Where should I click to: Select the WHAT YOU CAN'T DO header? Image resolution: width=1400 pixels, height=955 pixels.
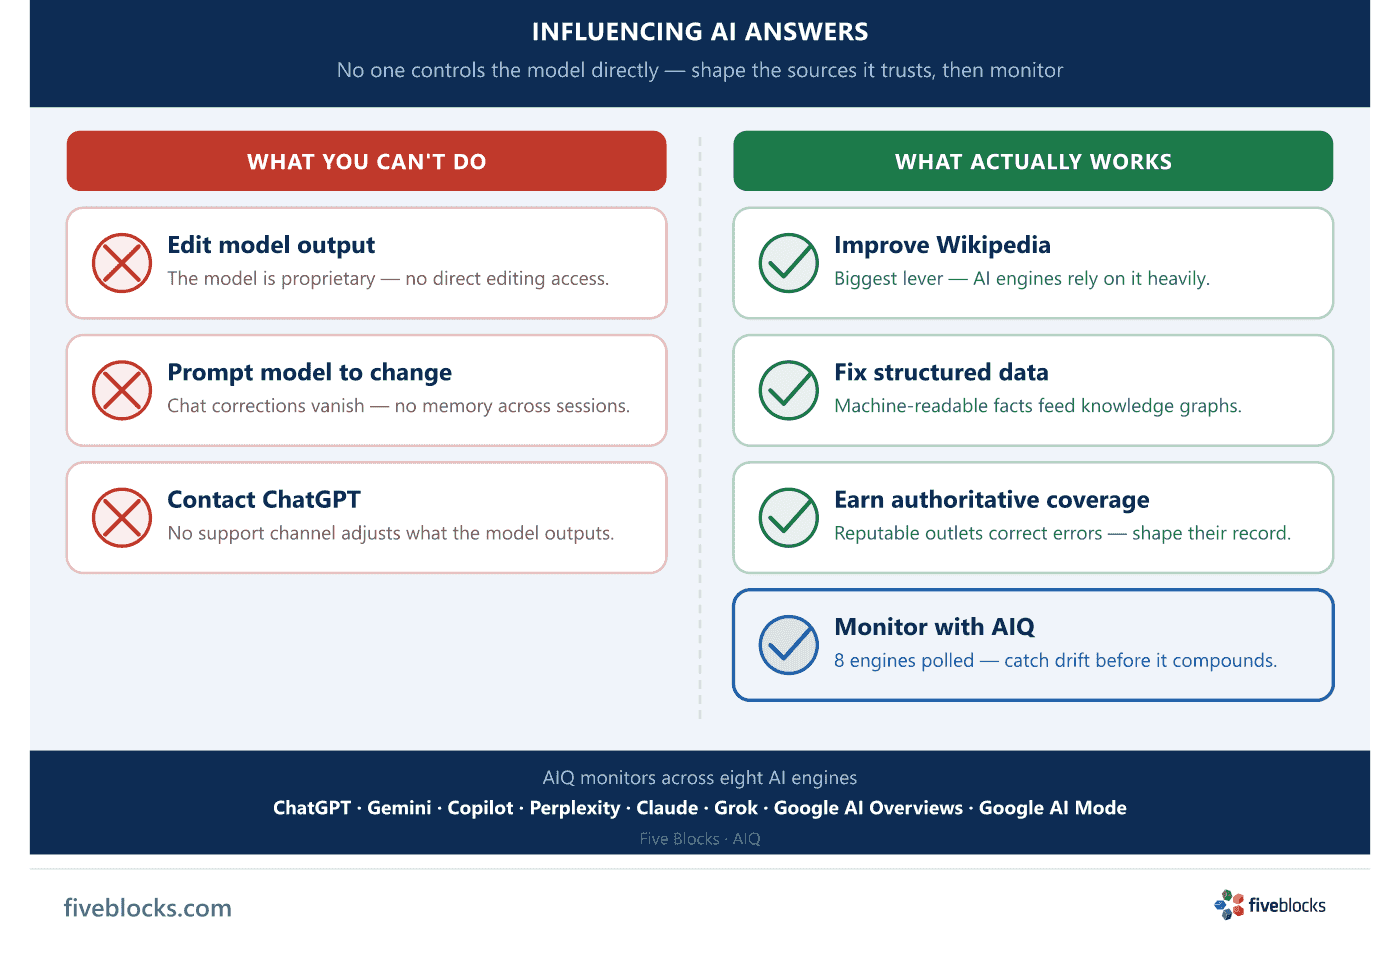click(x=367, y=161)
